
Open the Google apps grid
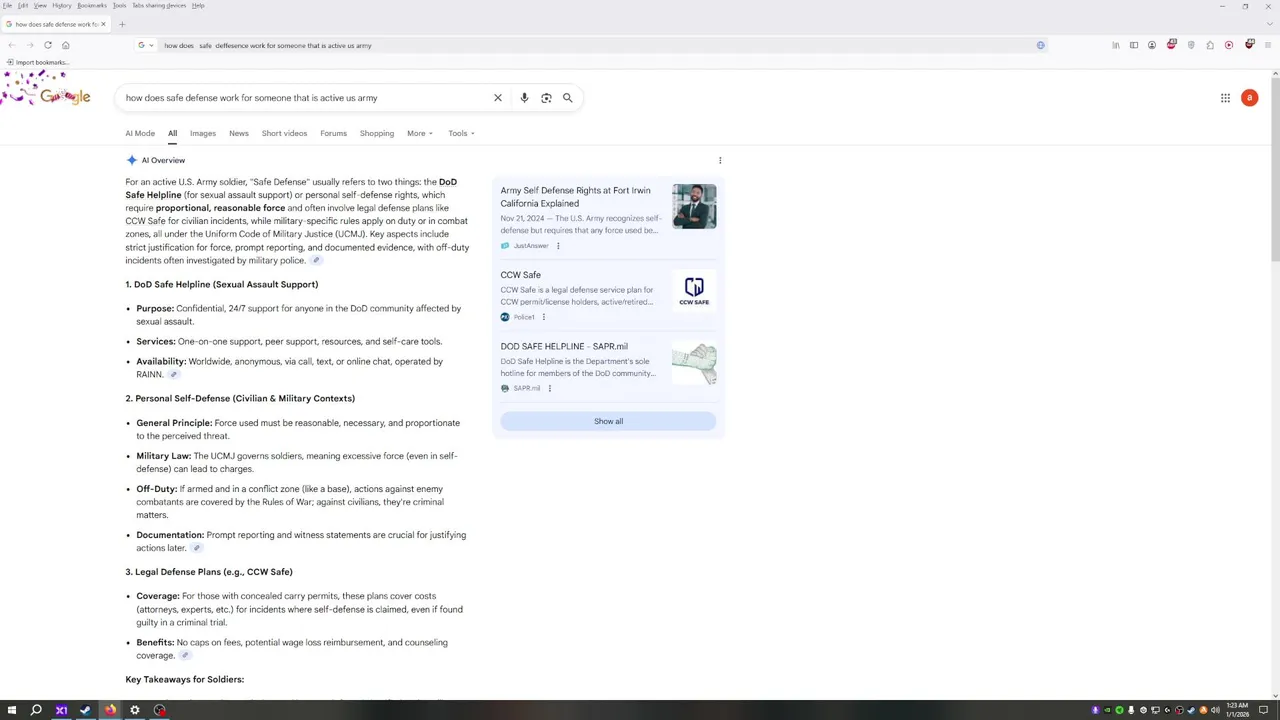click(1225, 98)
